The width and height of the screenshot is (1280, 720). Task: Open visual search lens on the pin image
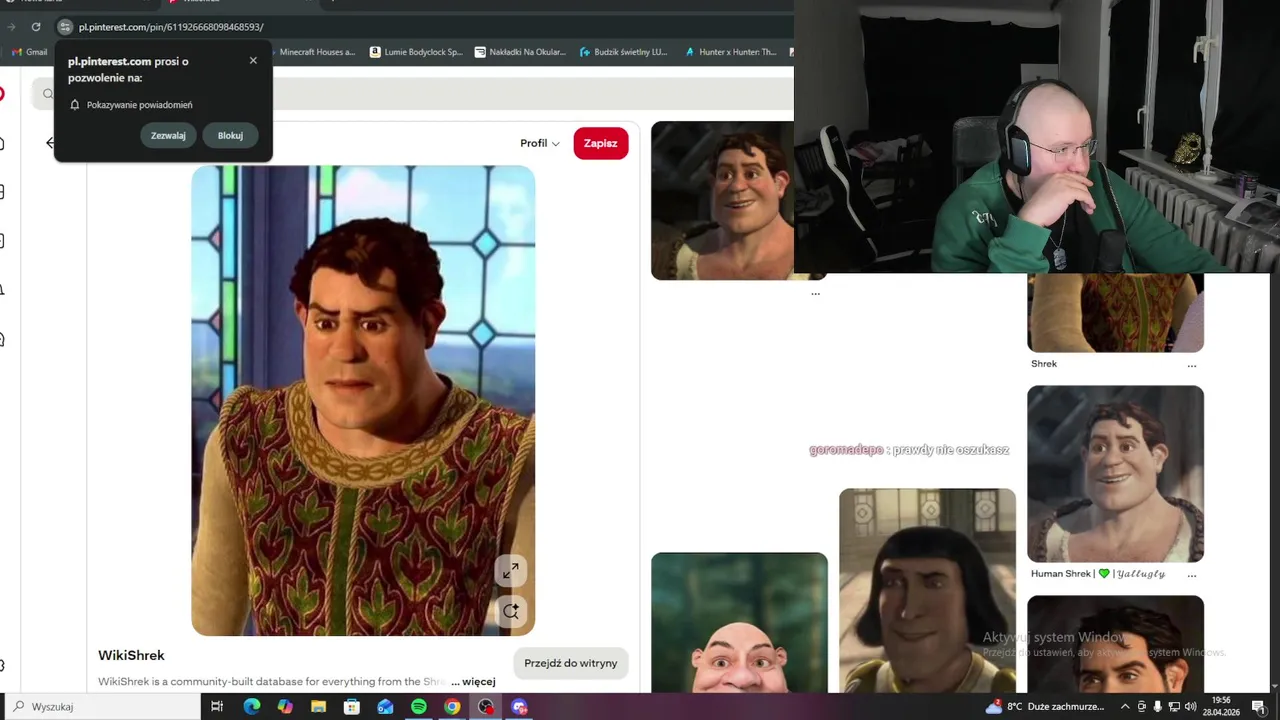511,611
